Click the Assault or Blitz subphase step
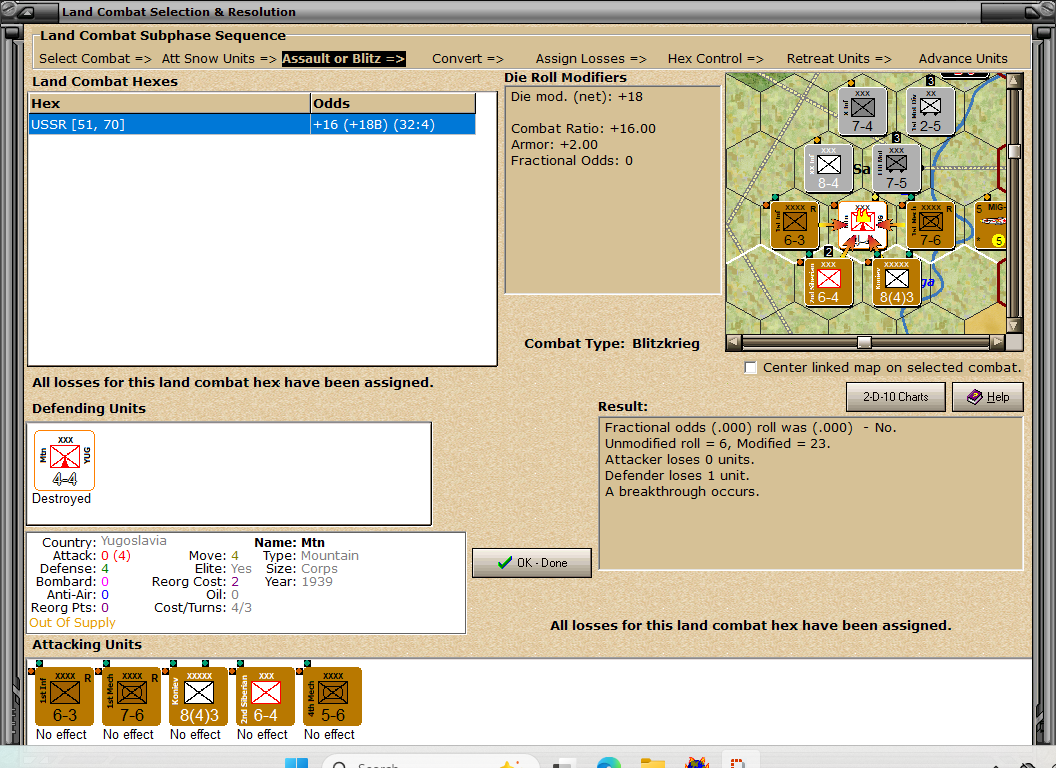Viewport: 1056px width, 768px height. (343, 59)
